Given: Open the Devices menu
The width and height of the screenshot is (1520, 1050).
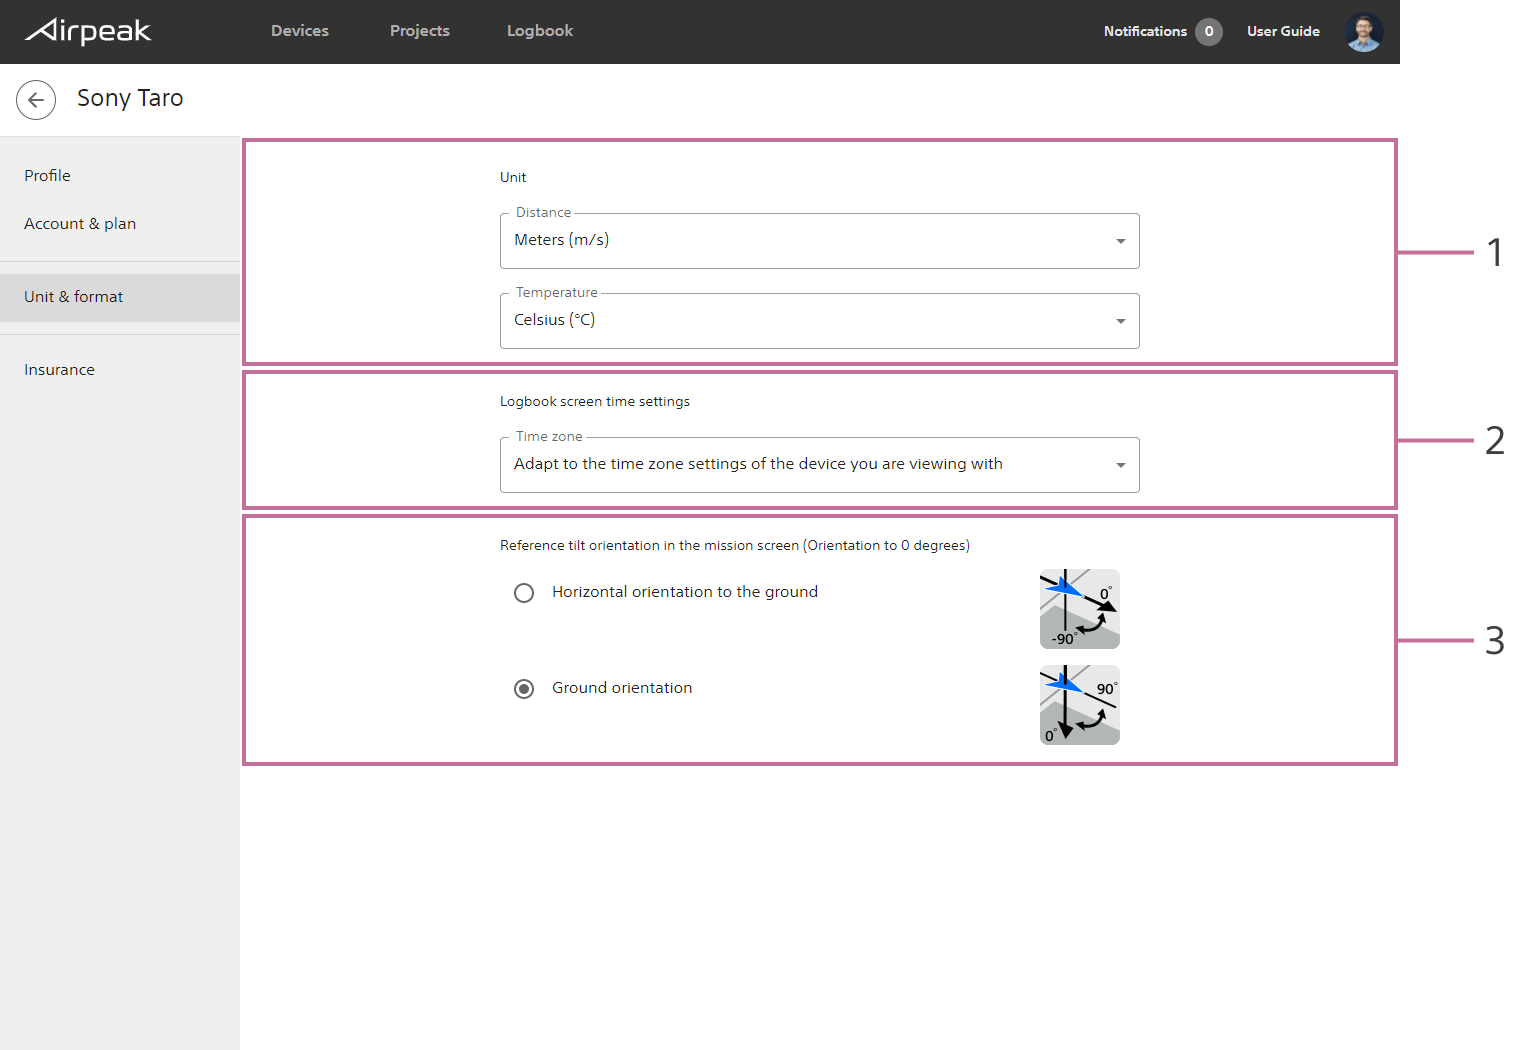Looking at the screenshot, I should [x=300, y=31].
